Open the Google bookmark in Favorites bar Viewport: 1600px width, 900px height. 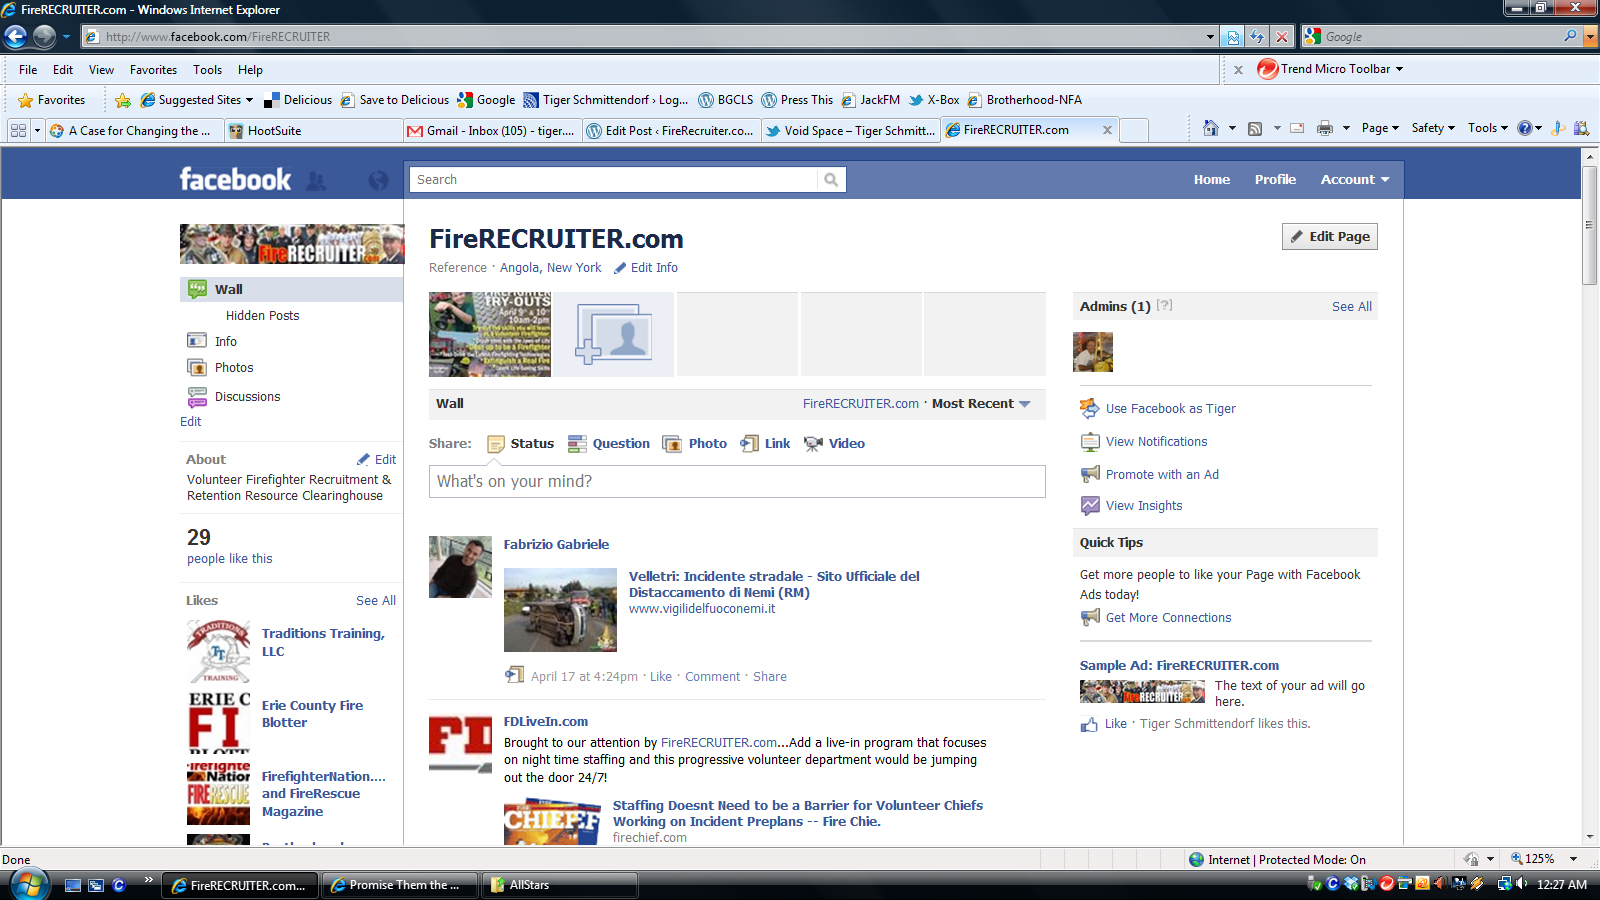click(486, 100)
